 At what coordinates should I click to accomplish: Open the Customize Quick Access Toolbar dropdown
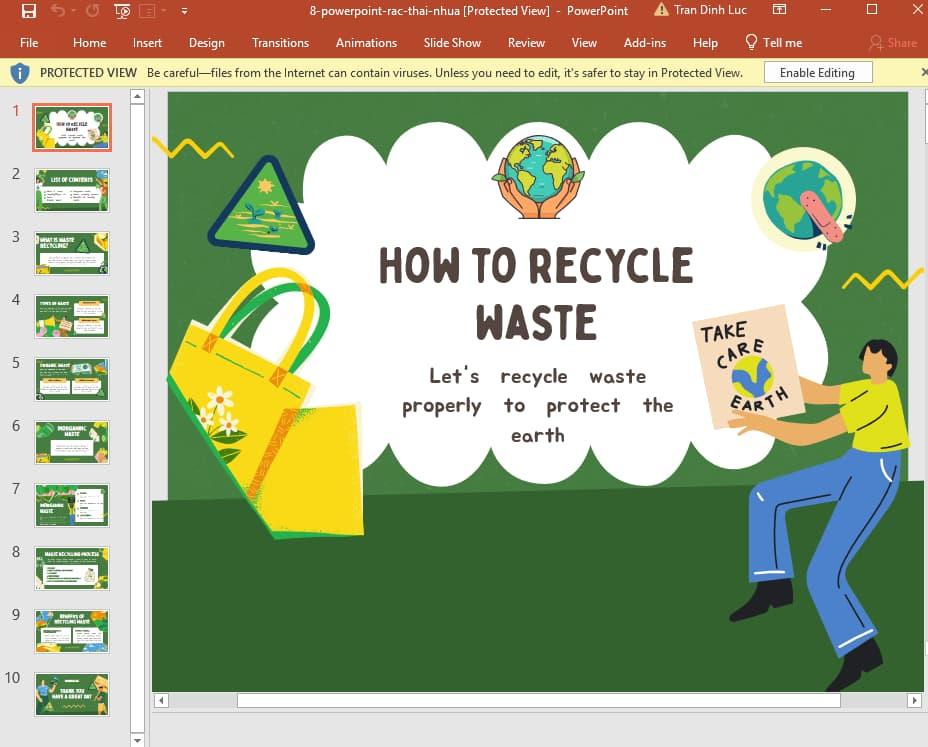183,10
